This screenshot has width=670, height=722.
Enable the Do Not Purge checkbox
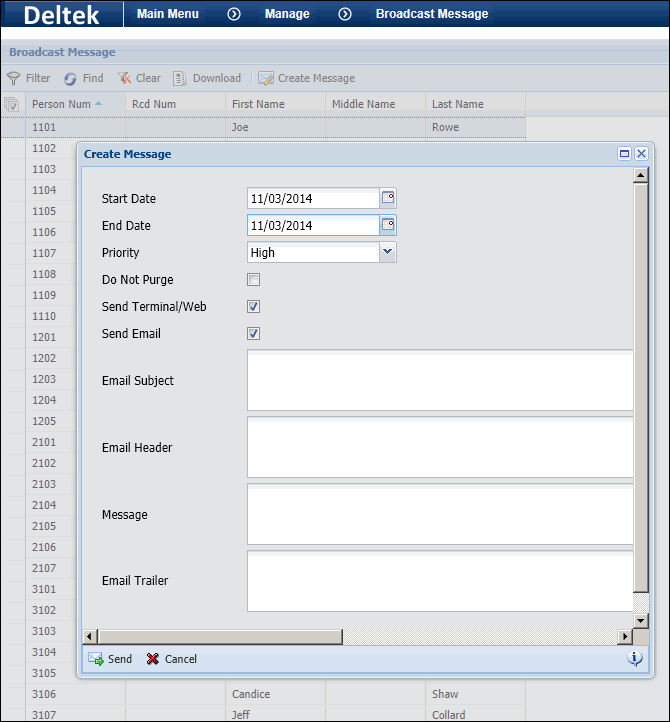pos(254,280)
